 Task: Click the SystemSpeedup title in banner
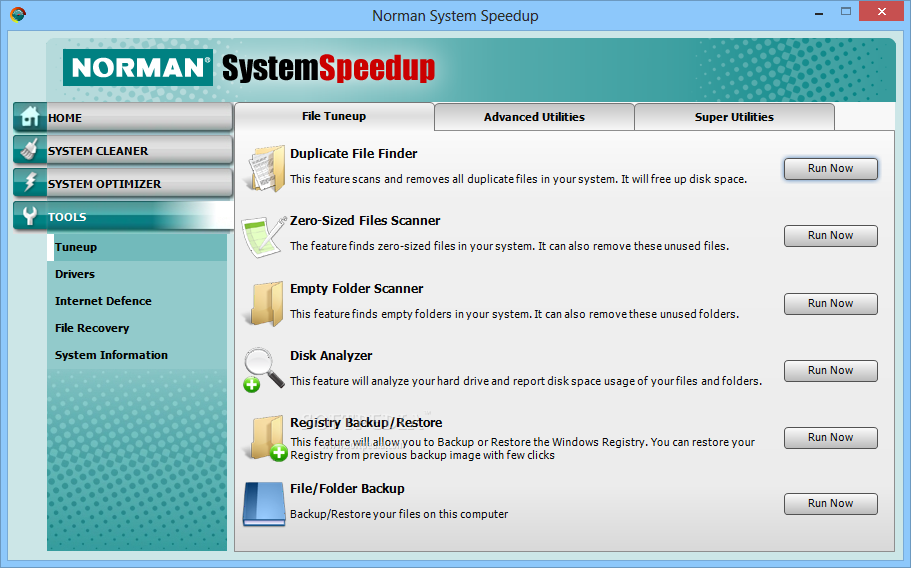(328, 68)
